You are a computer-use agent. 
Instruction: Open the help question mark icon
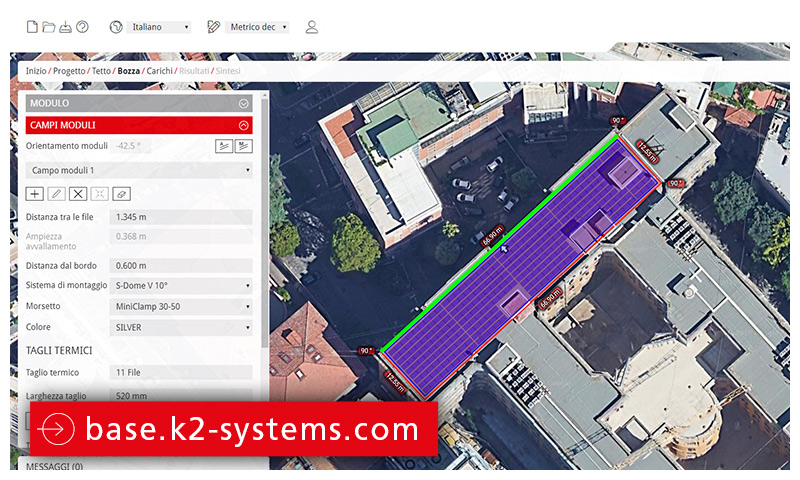click(82, 27)
